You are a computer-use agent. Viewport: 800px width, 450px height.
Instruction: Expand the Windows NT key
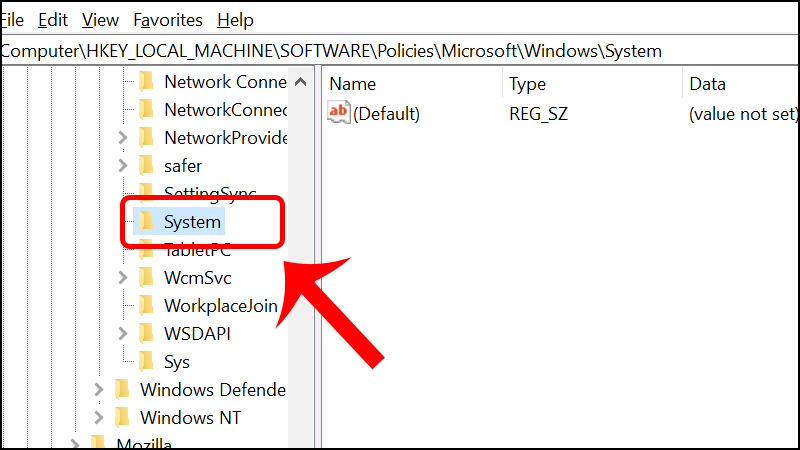[x=98, y=418]
